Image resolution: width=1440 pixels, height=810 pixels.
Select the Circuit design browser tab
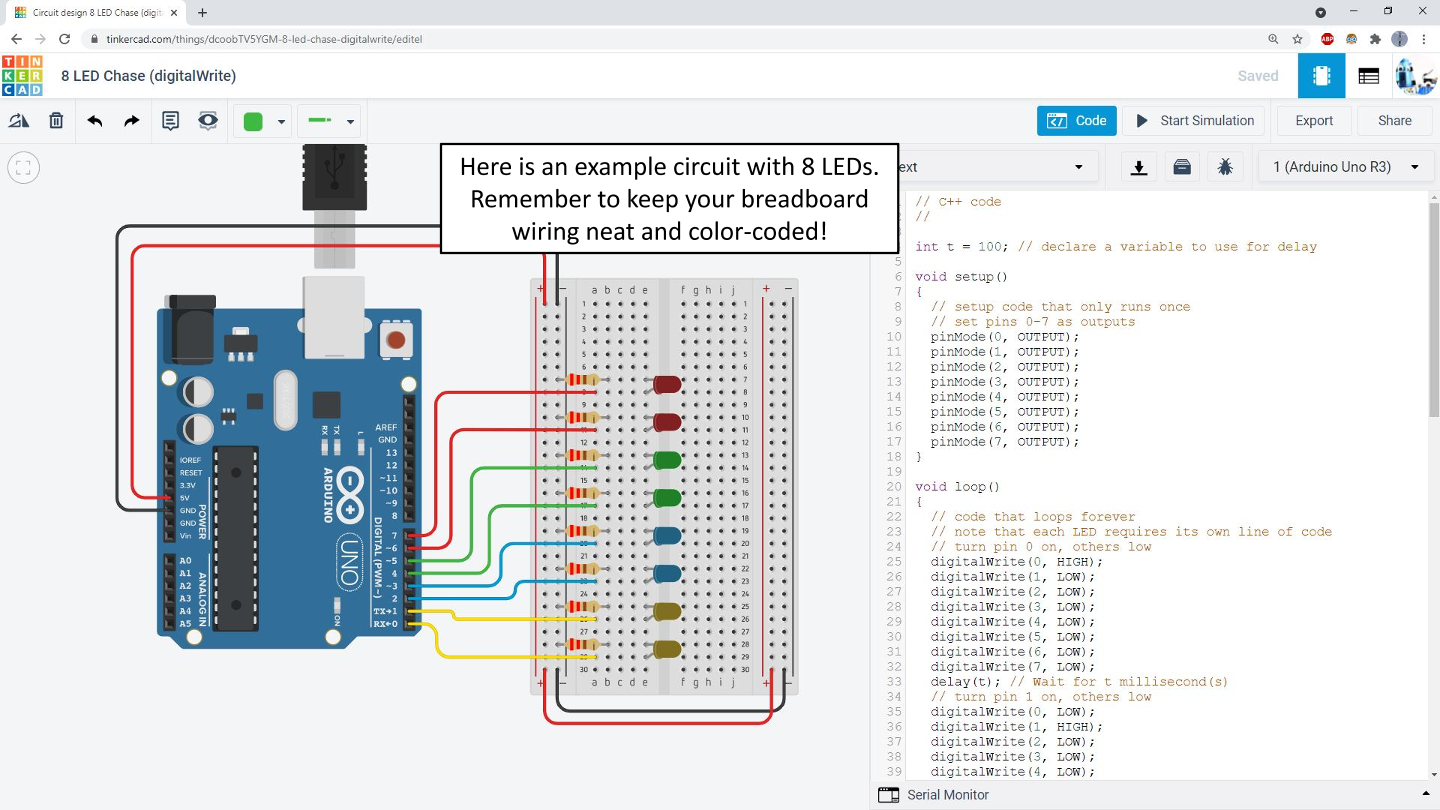click(90, 13)
